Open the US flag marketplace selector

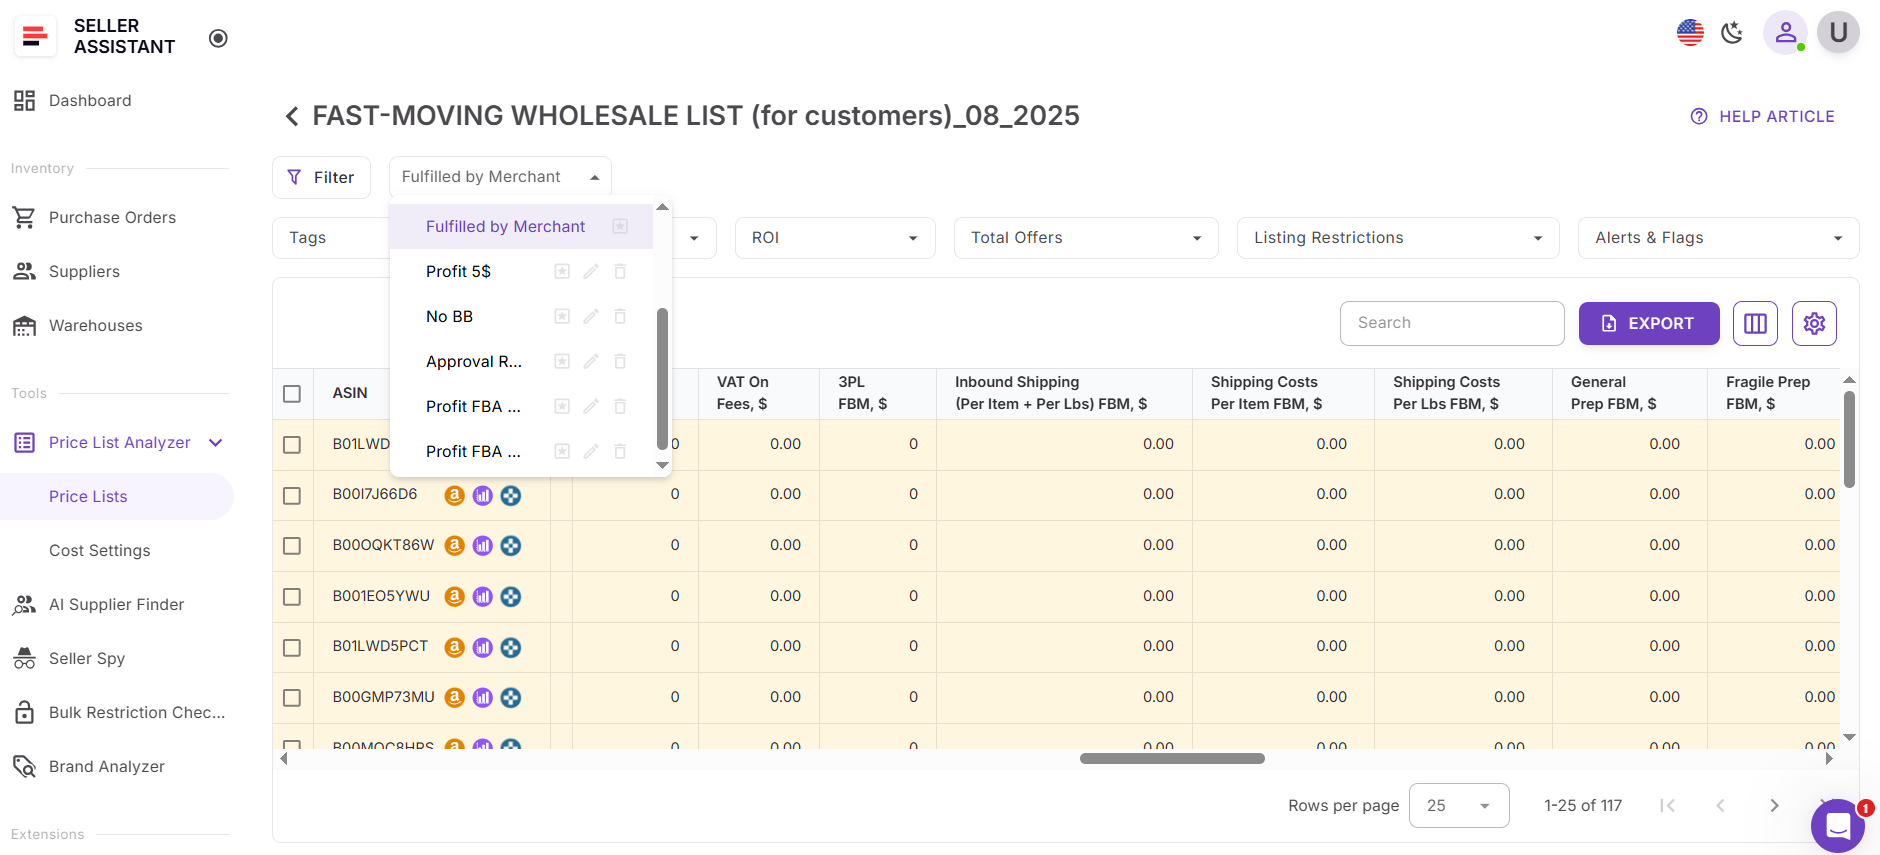coord(1690,33)
